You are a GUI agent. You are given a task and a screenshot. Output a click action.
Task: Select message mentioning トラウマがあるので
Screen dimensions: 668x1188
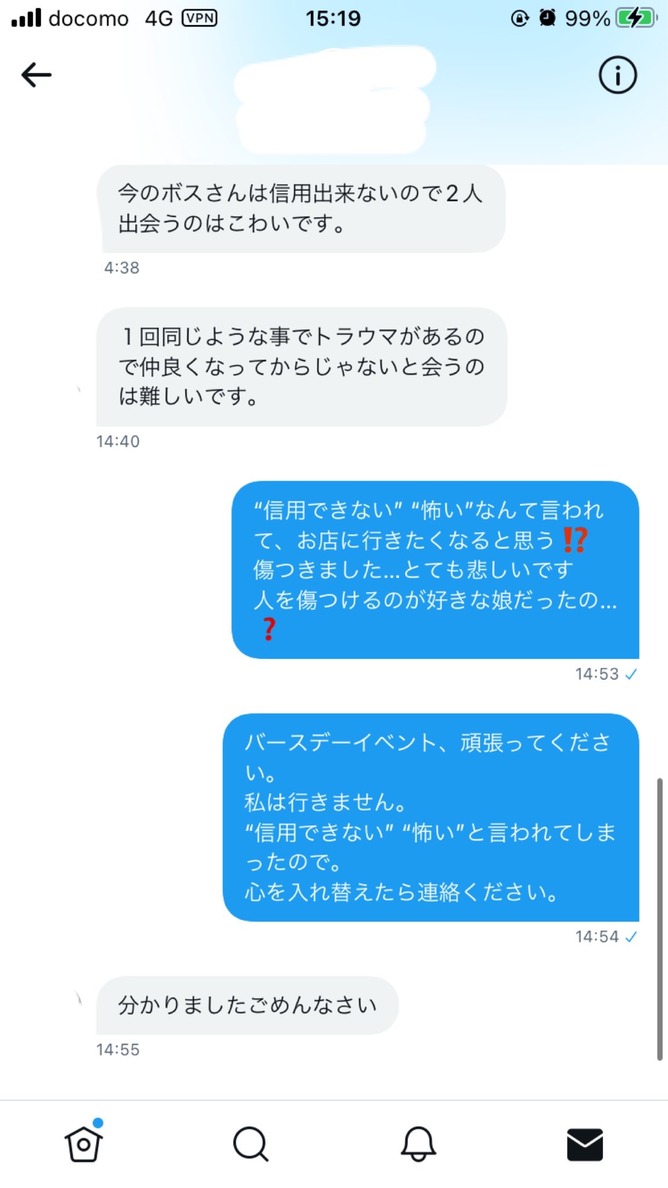tap(301, 367)
